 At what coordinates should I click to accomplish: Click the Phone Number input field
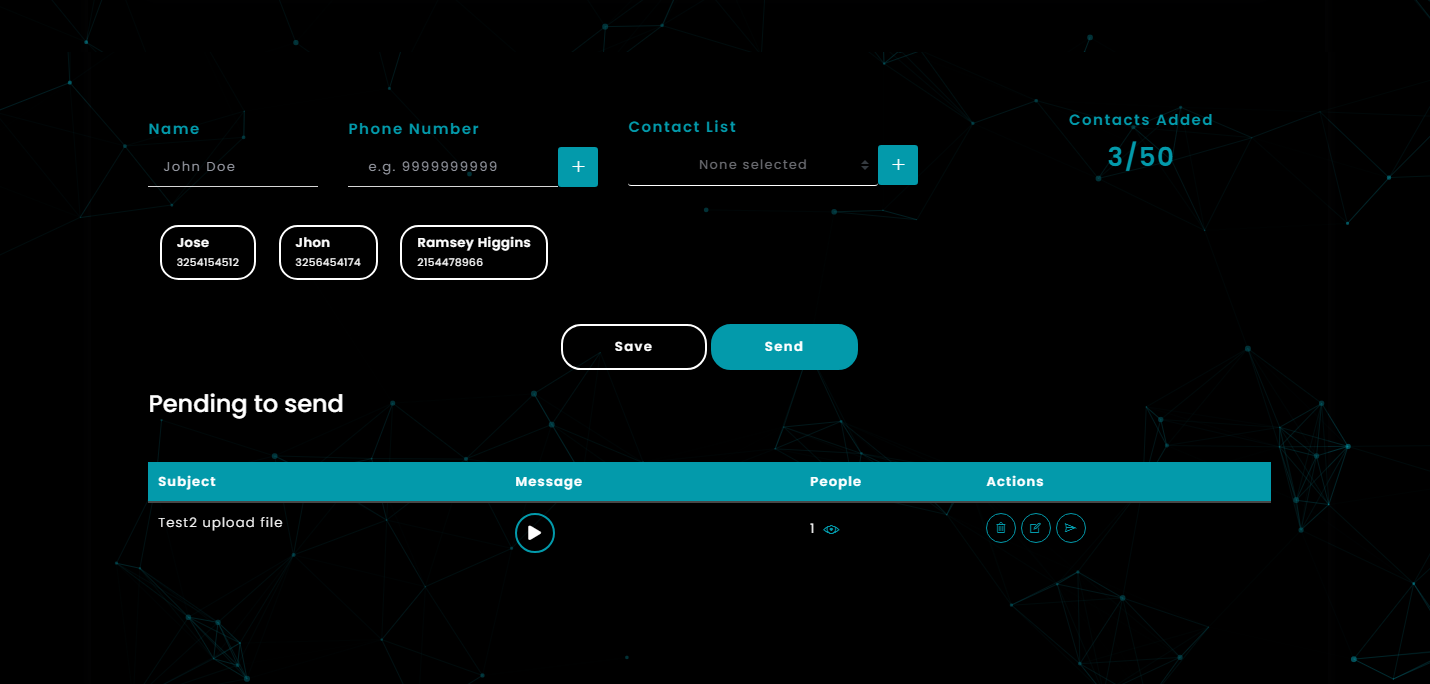point(453,167)
